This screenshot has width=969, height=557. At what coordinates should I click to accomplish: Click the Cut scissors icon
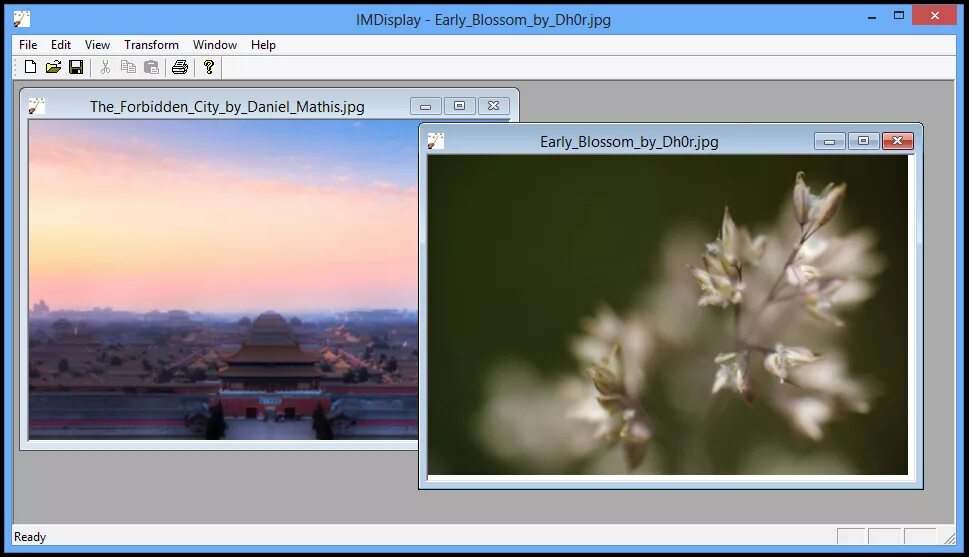106,67
